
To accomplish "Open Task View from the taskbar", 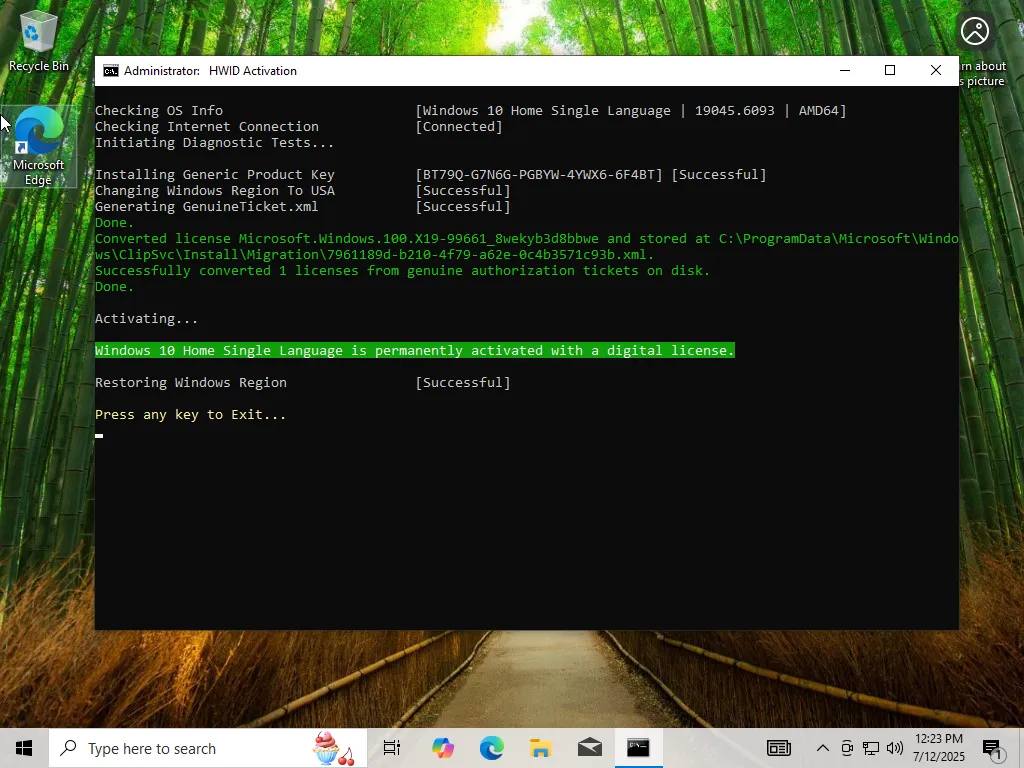I will (x=392, y=748).
